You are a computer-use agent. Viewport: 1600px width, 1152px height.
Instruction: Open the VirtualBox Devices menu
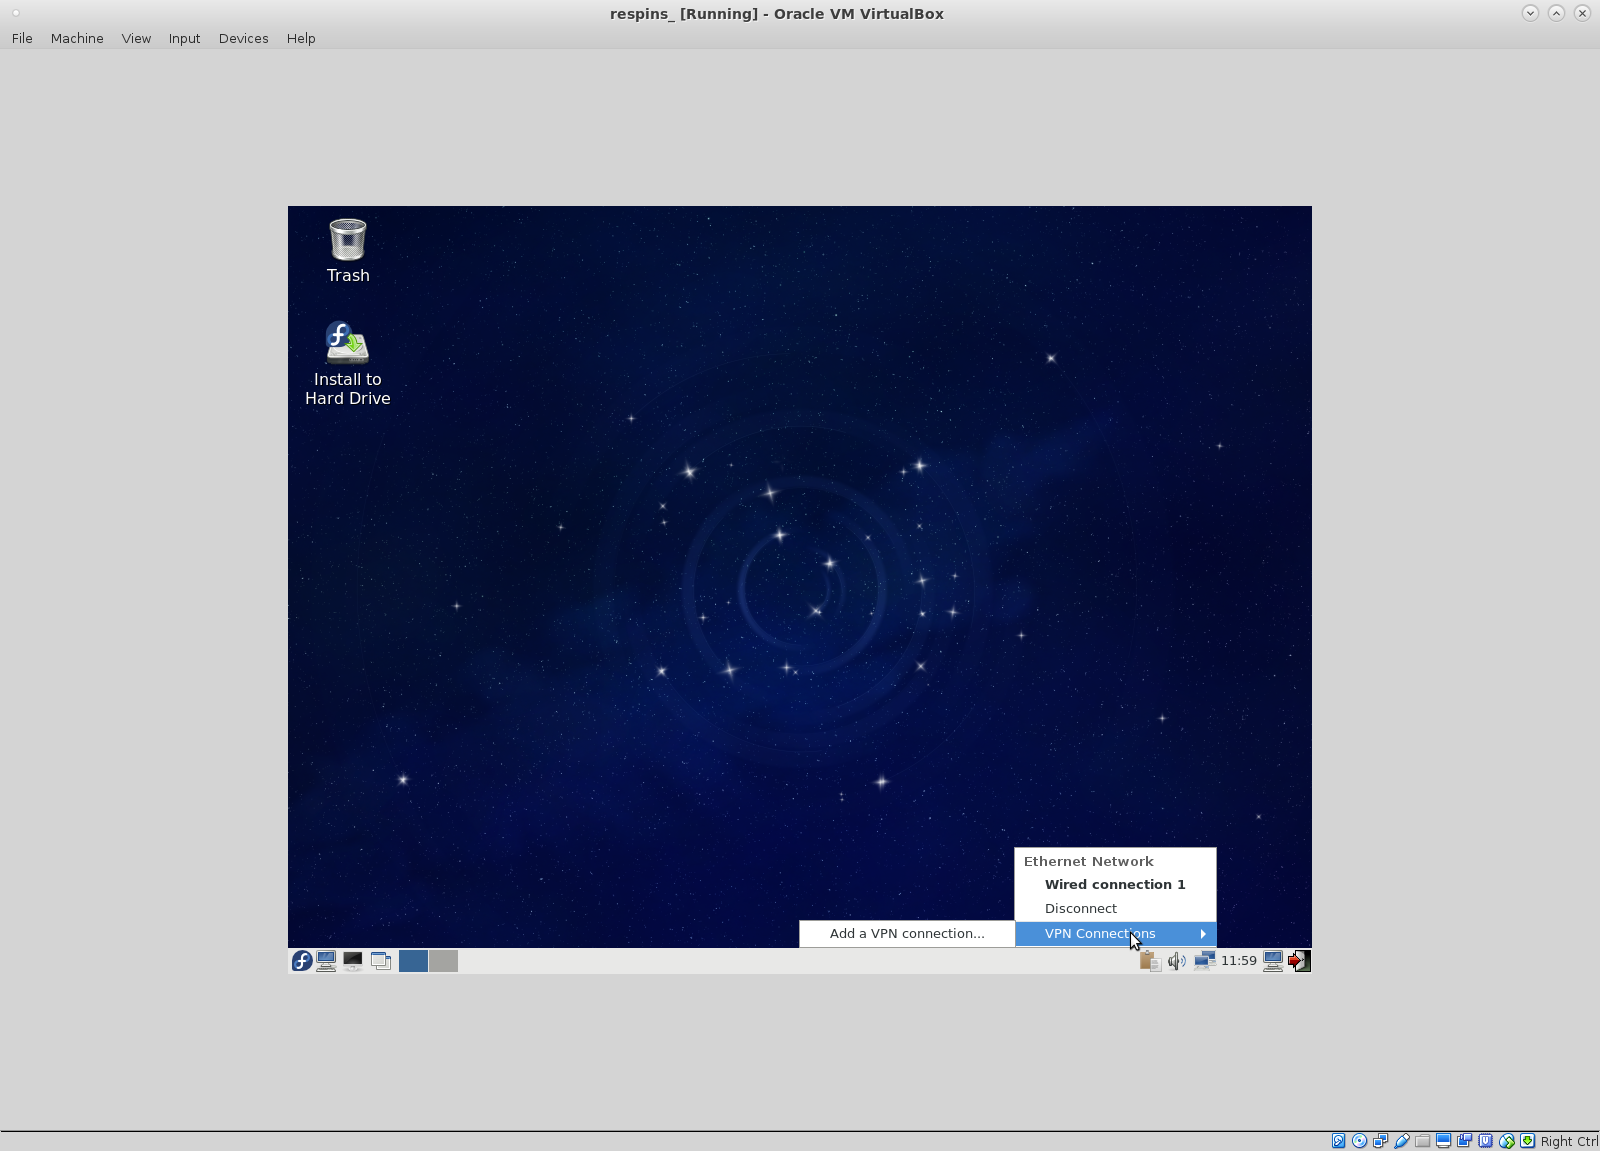243,38
